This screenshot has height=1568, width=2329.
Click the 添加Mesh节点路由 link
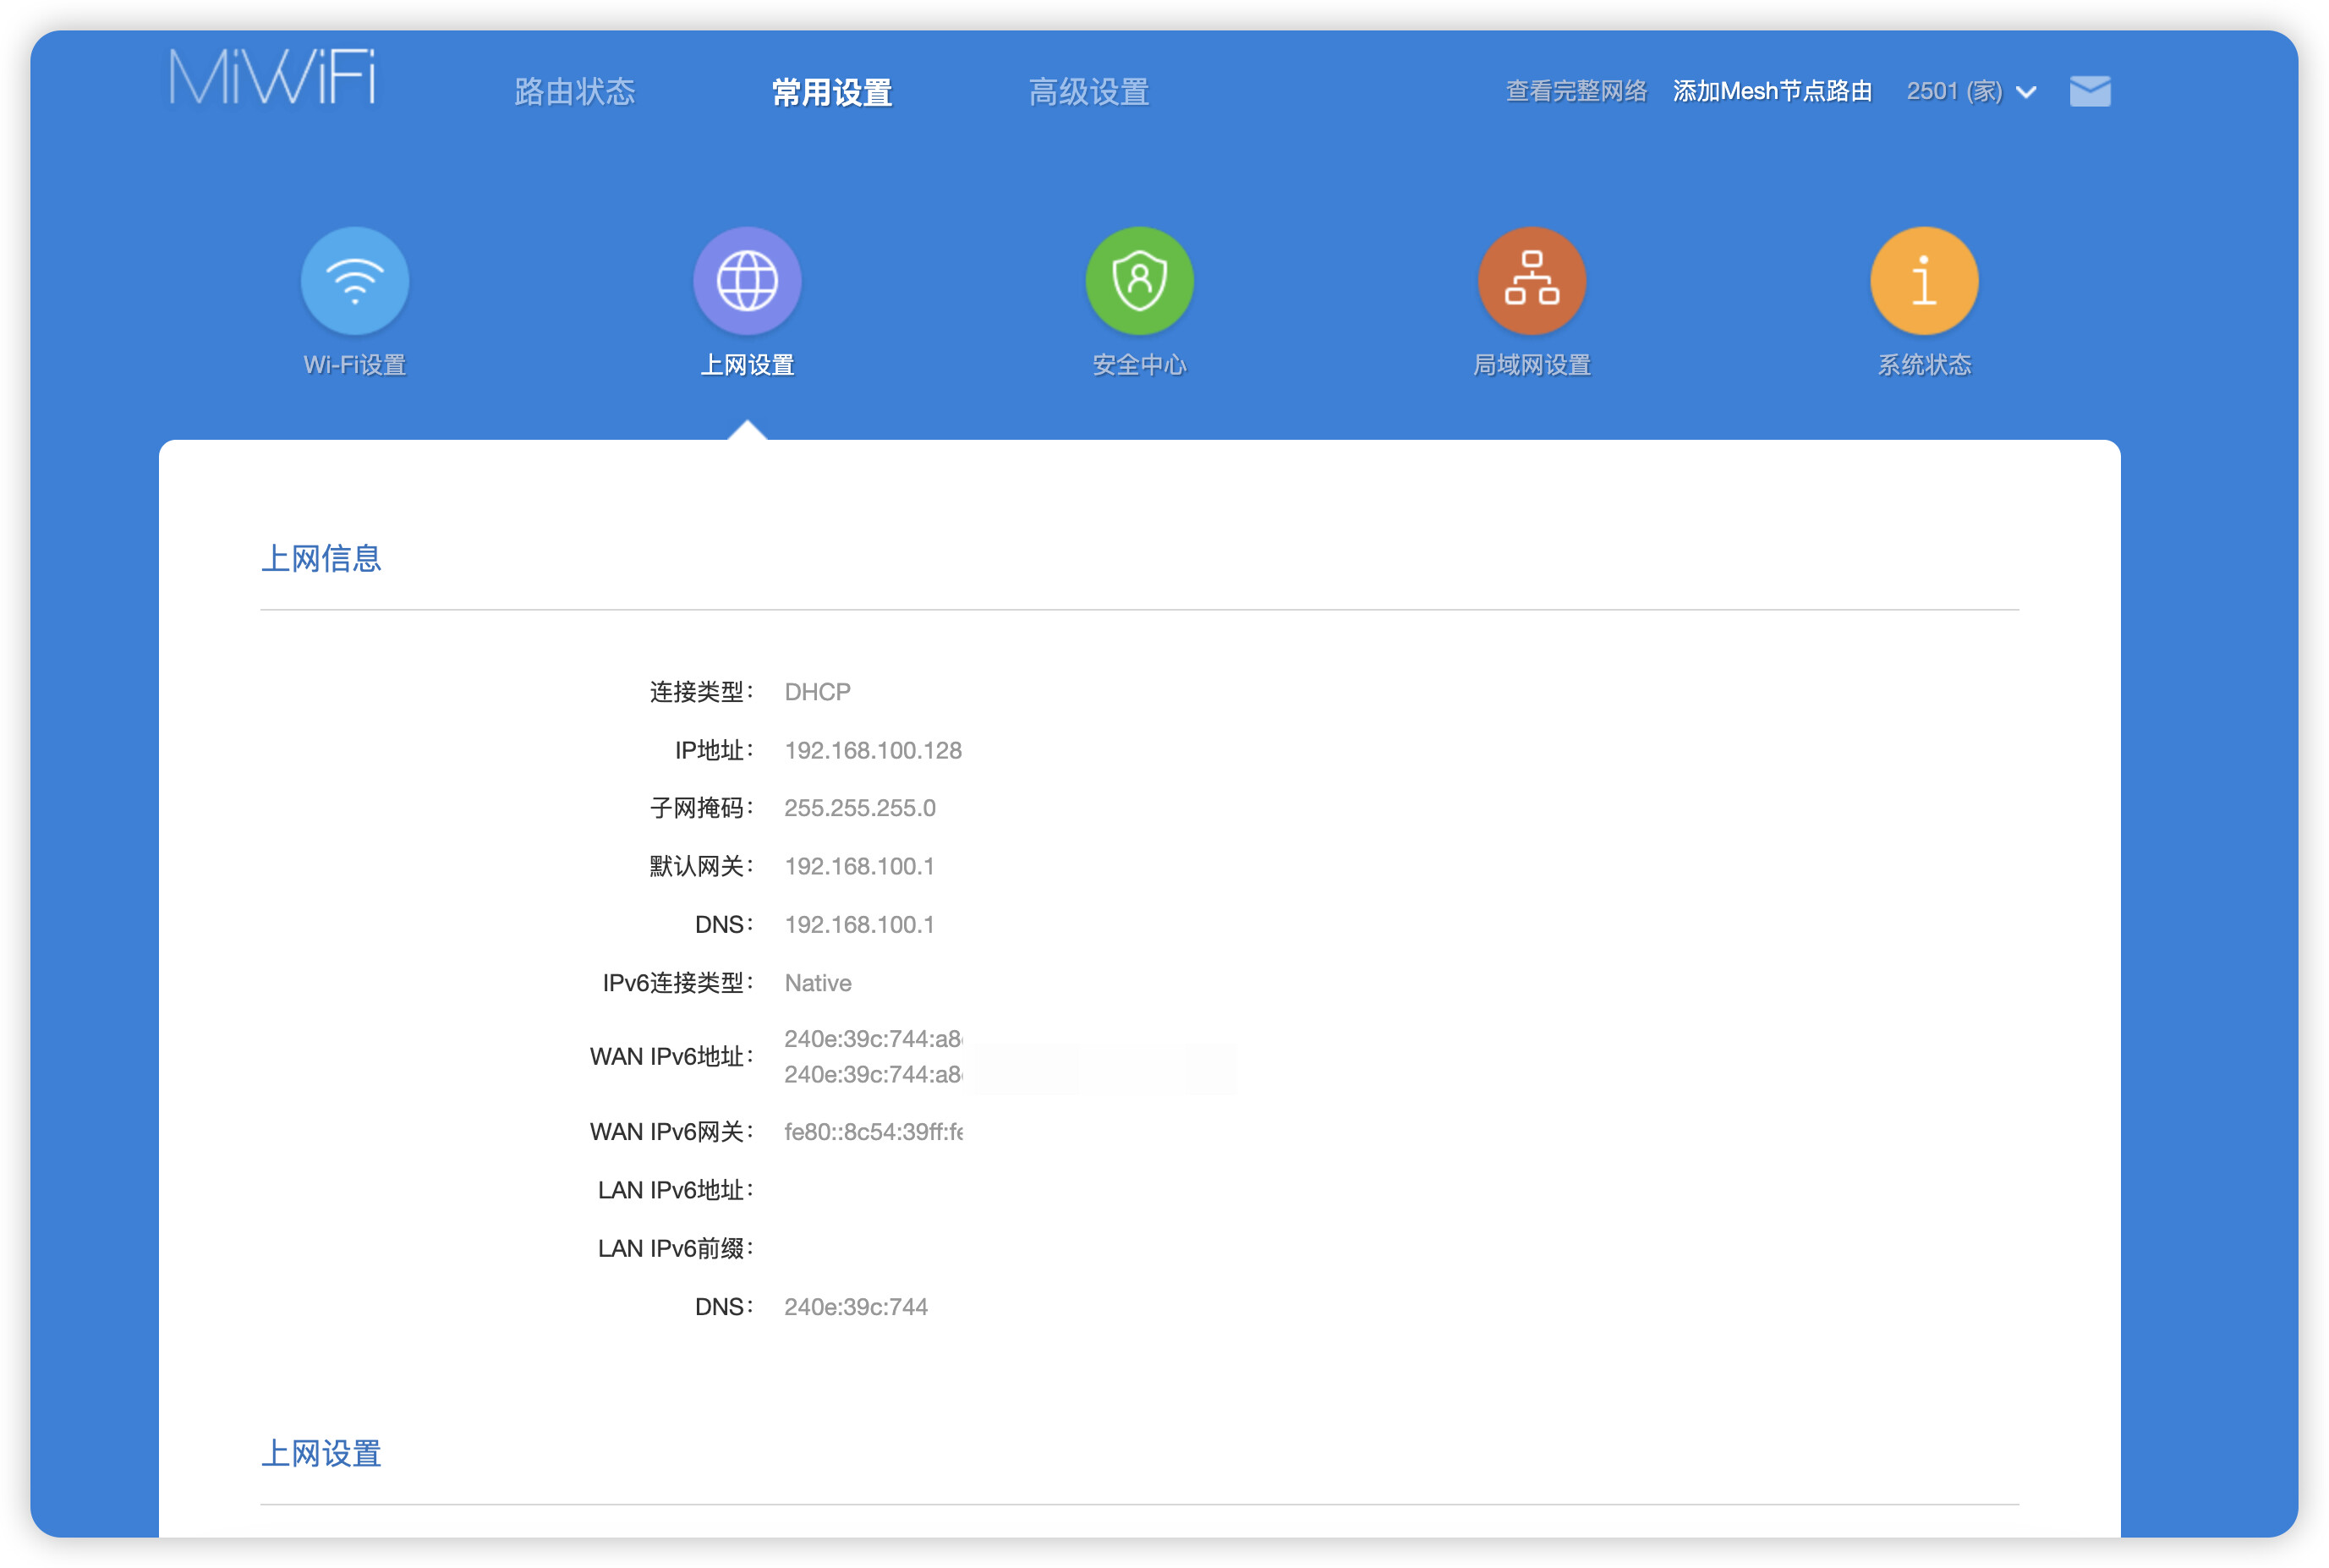(1771, 92)
